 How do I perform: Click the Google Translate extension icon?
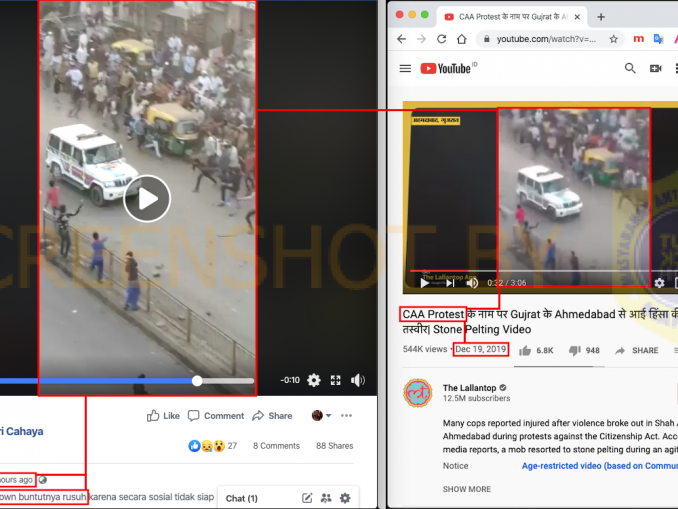658,39
